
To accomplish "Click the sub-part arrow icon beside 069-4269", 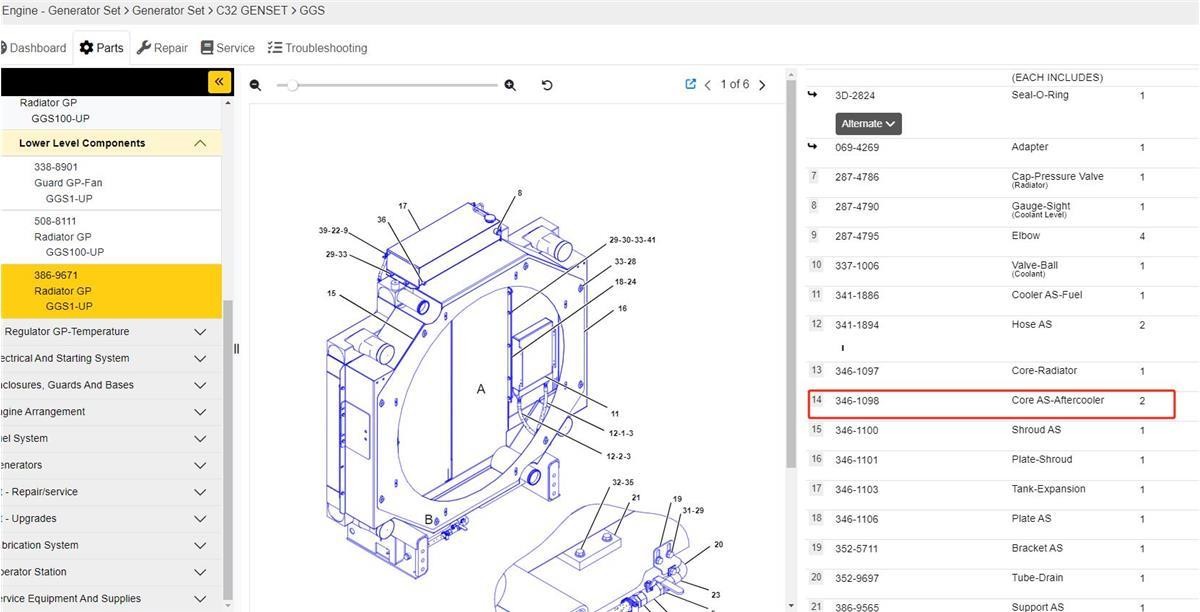I will point(812,147).
